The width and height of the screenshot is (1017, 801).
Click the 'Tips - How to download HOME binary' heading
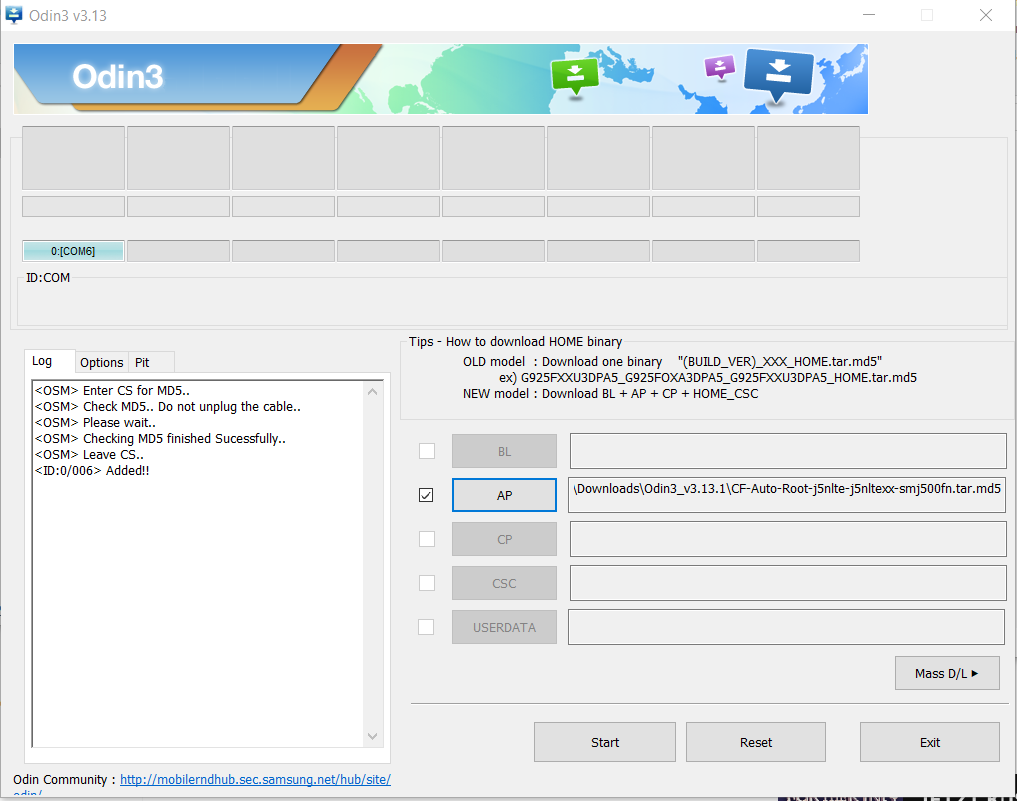[x=515, y=342]
